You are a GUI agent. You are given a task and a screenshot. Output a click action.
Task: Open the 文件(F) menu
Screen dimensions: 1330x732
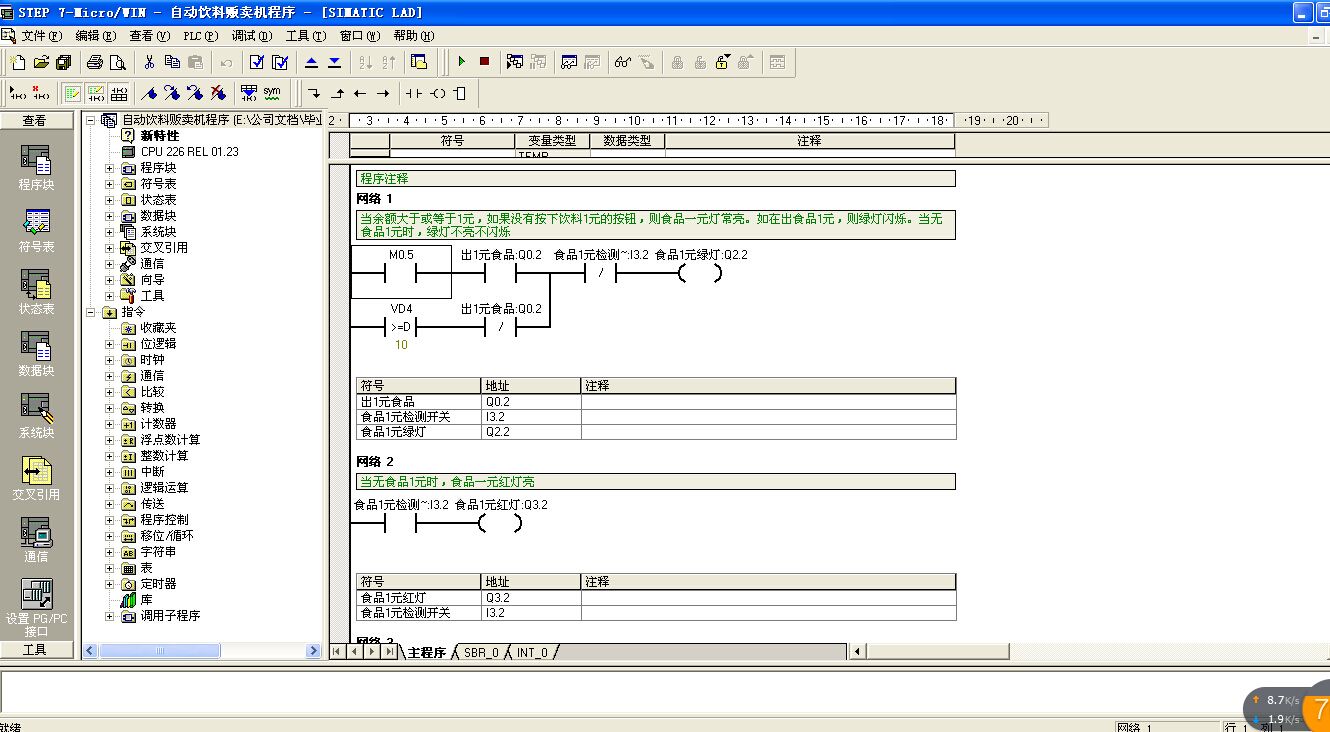coord(41,35)
